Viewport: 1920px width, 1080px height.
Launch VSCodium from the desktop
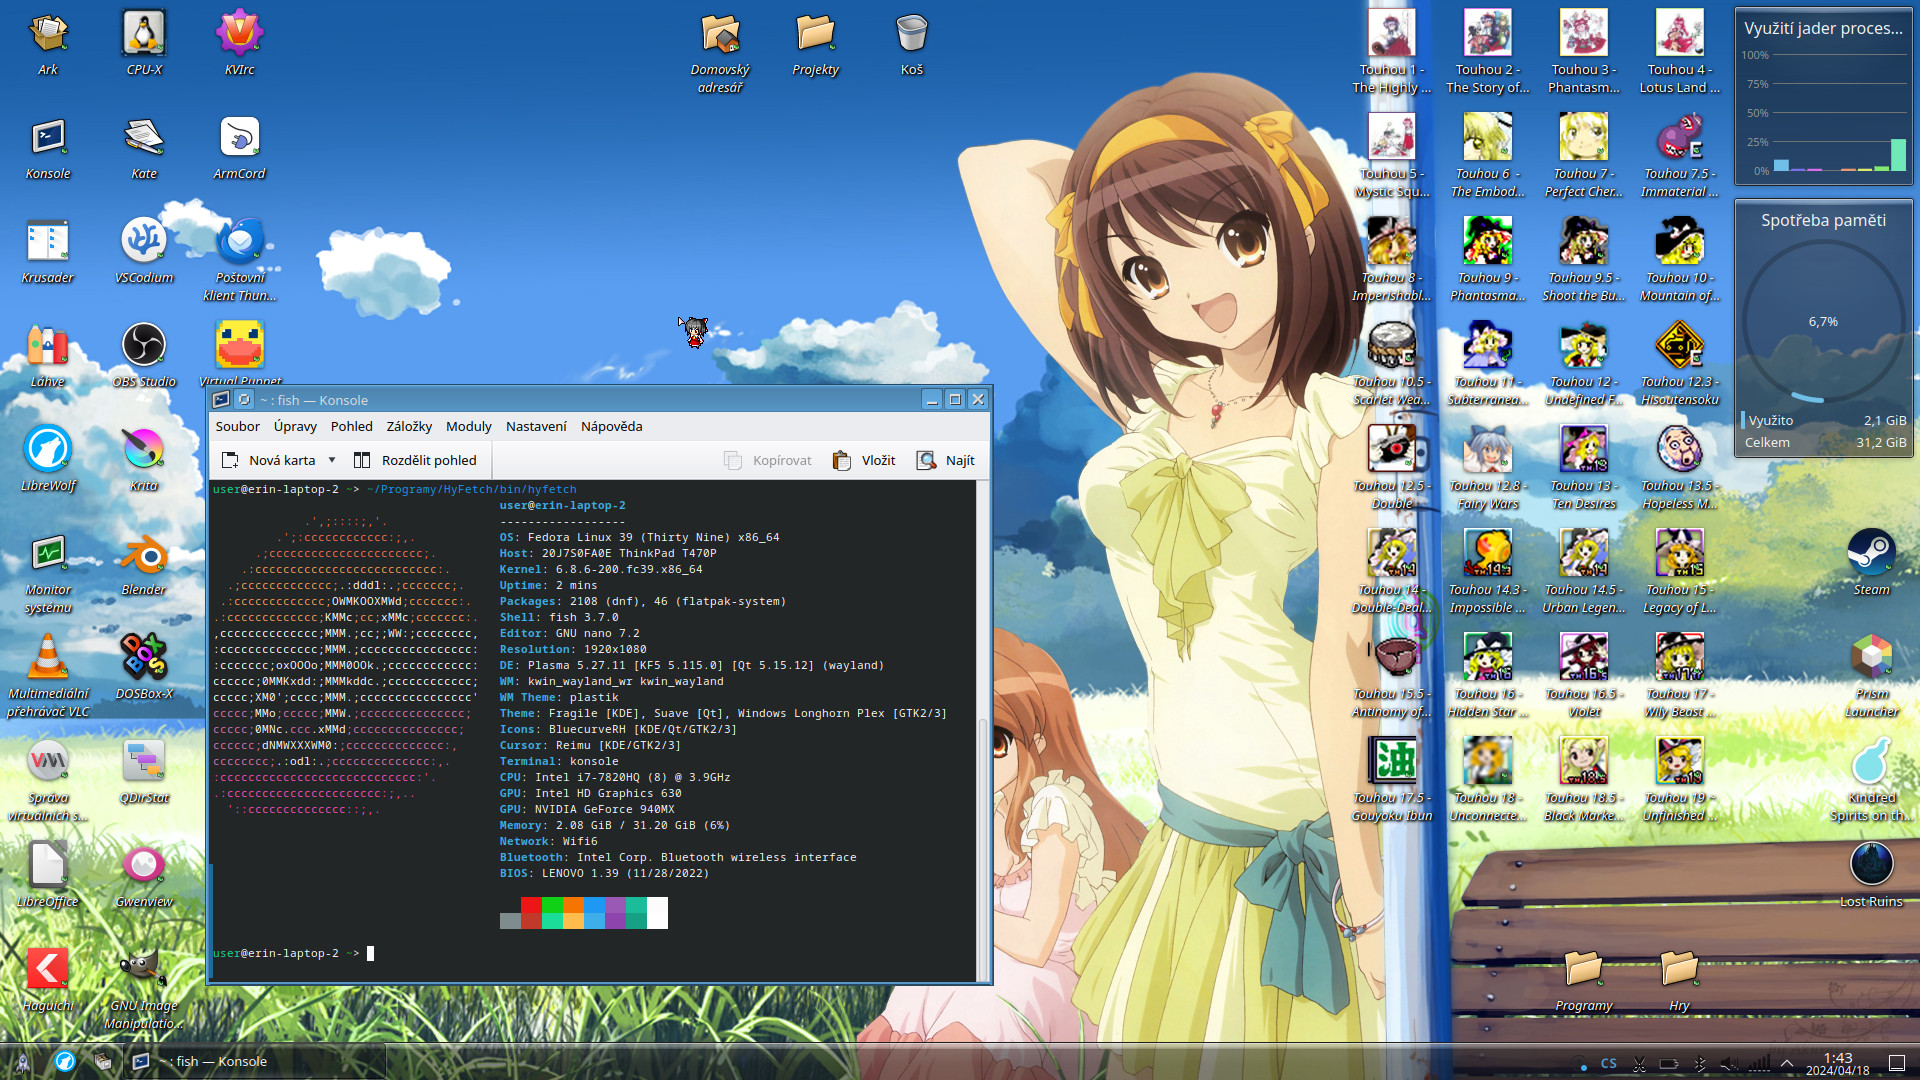(x=144, y=252)
